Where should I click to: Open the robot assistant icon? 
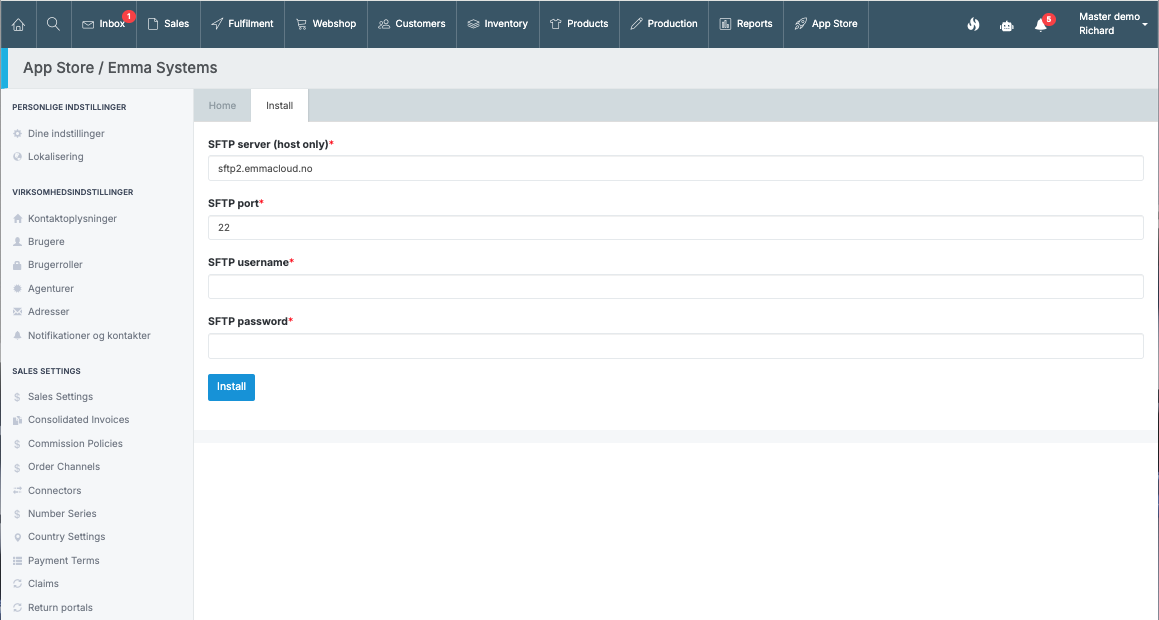1007,25
